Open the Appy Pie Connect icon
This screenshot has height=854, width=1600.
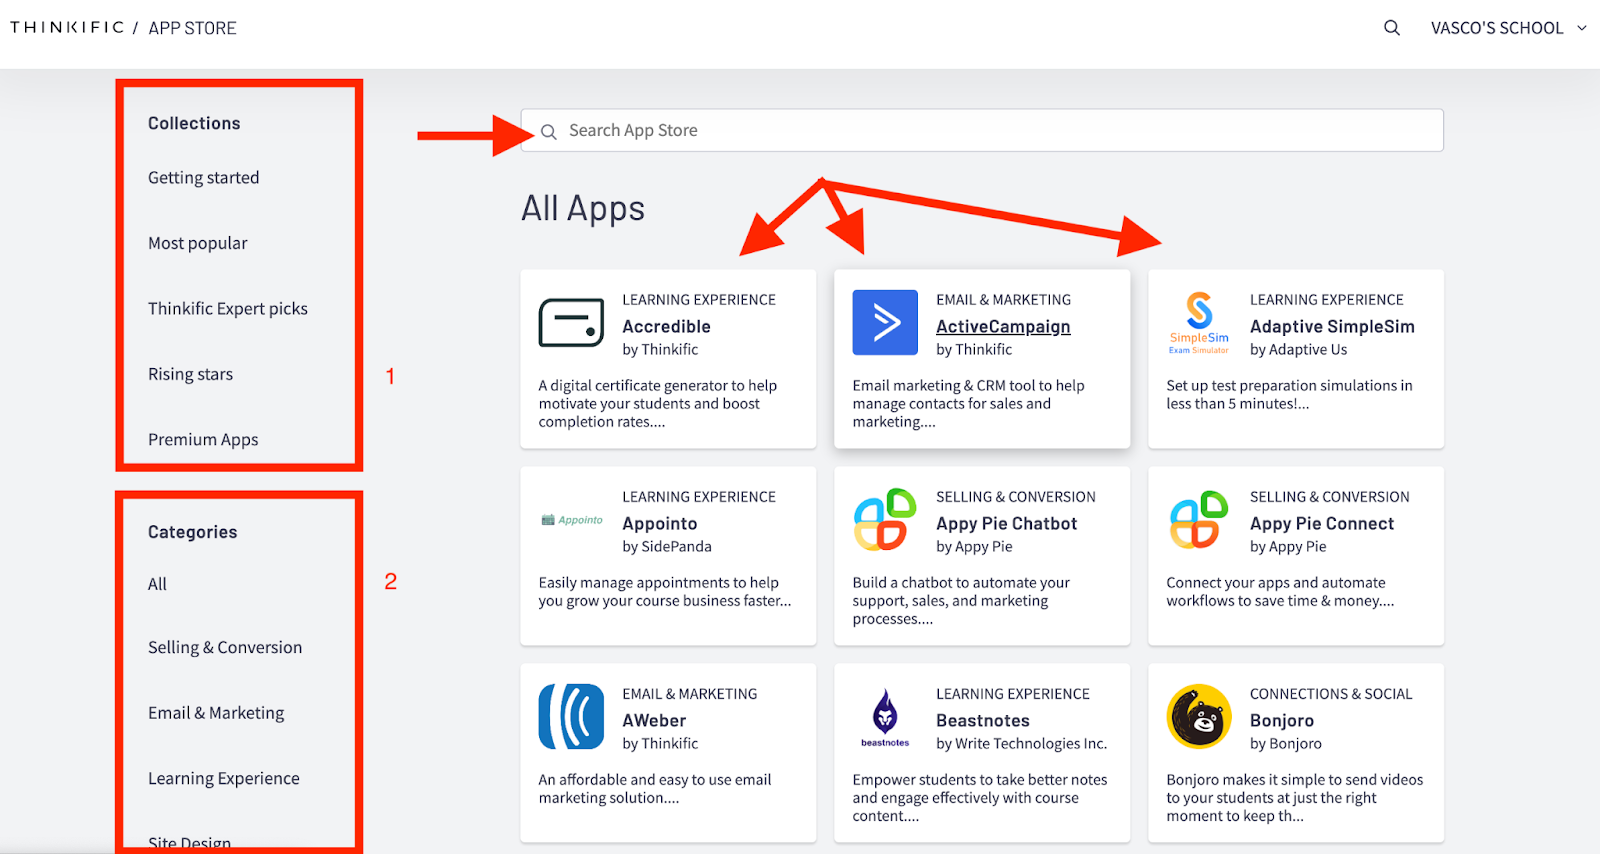click(1199, 520)
